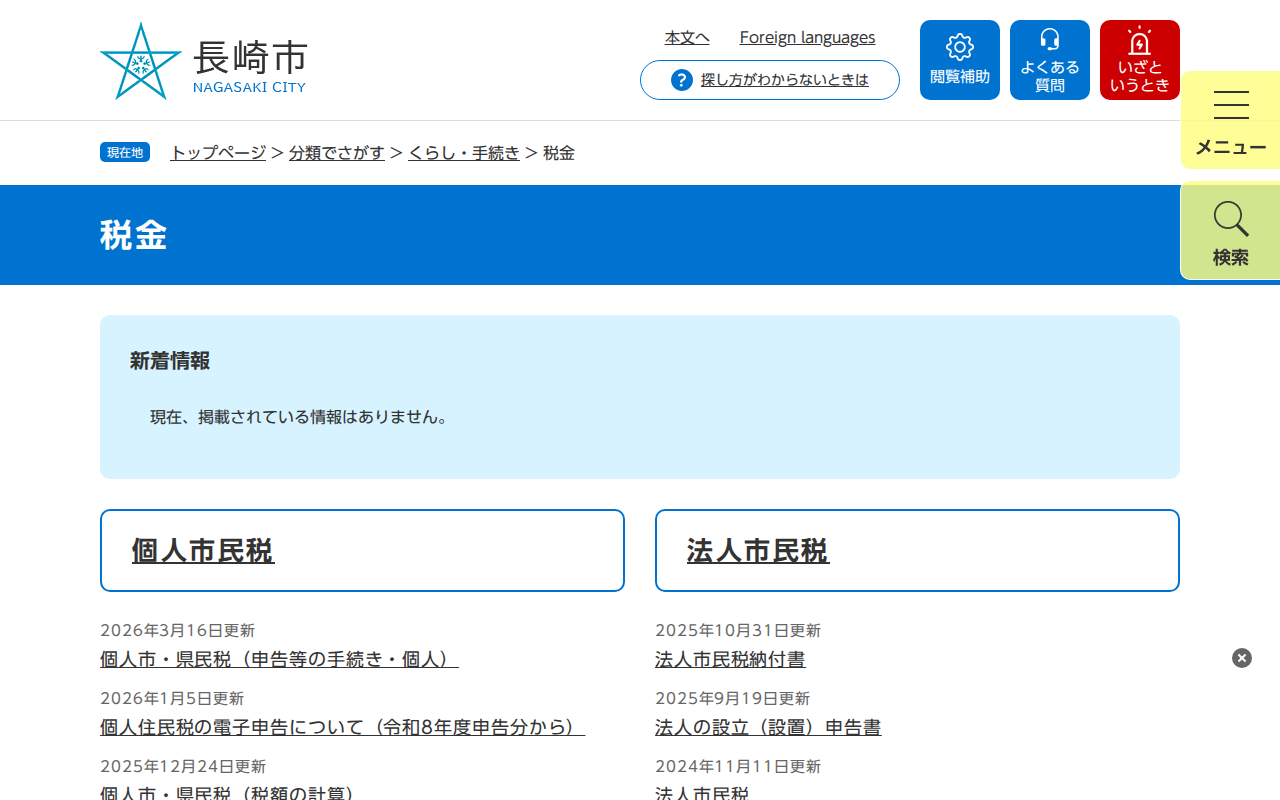The height and width of the screenshot is (800, 1280).
Task: Click the 2024年11月11日更新 date text
Action: [738, 766]
